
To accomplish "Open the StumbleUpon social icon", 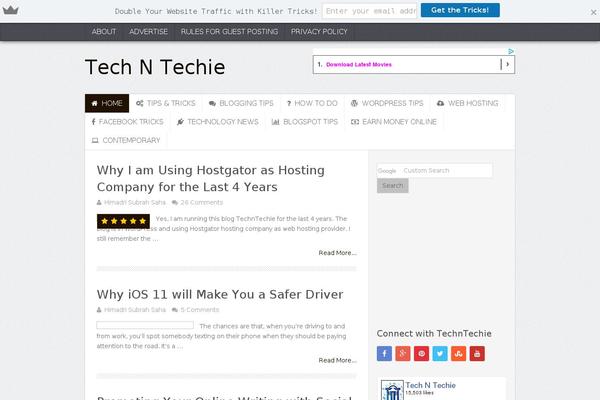I will pyautogui.click(x=458, y=354).
